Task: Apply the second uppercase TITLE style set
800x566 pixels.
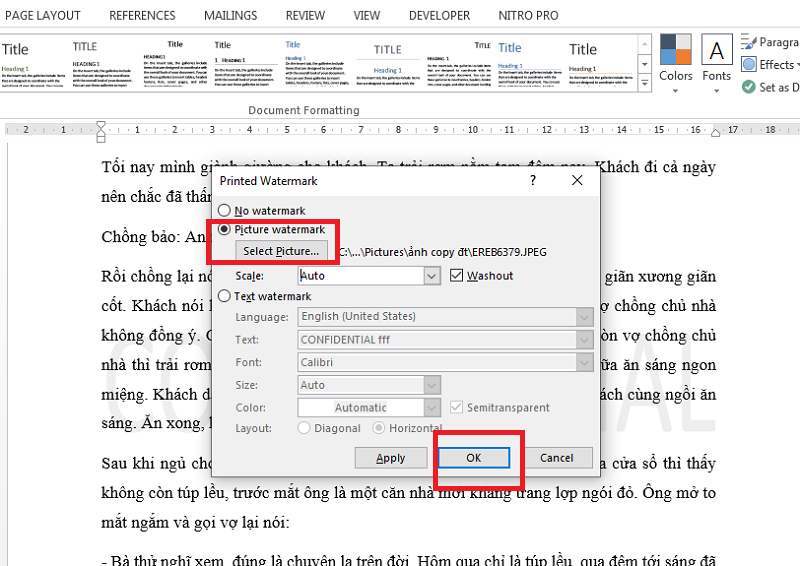Action: [102, 64]
